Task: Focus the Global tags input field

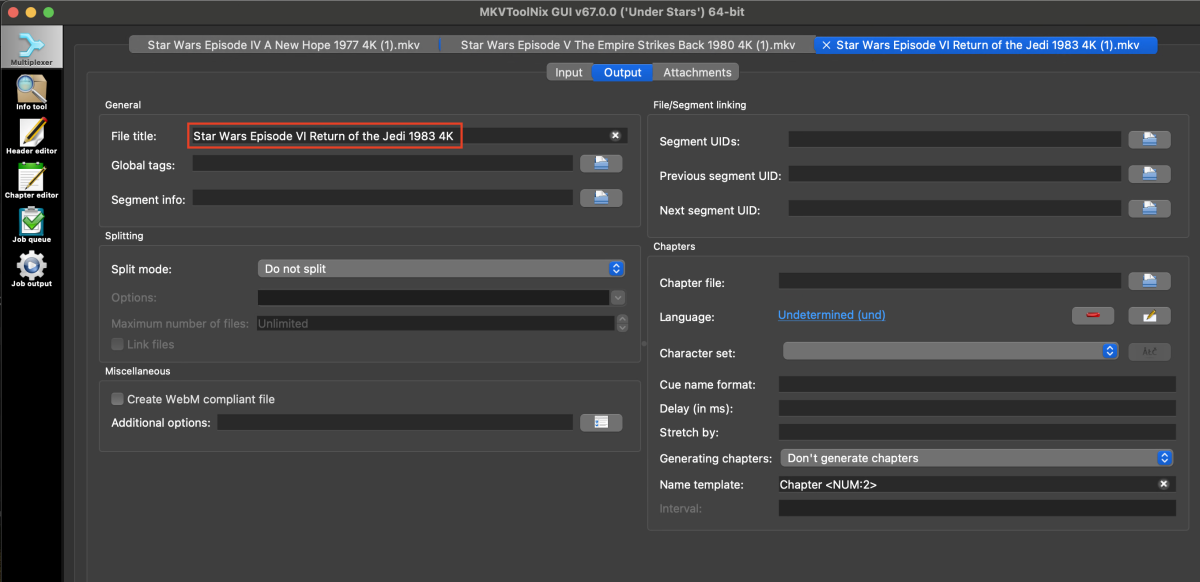Action: [x=383, y=163]
